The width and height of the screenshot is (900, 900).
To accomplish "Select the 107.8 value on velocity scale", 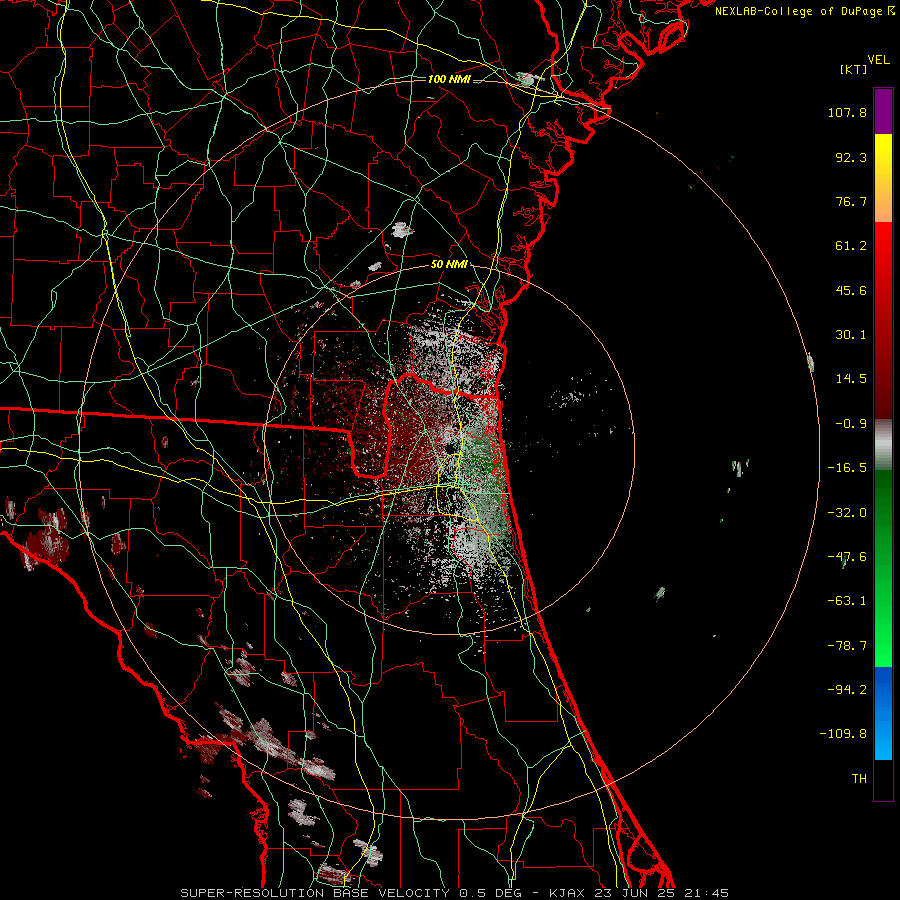I will point(847,112).
